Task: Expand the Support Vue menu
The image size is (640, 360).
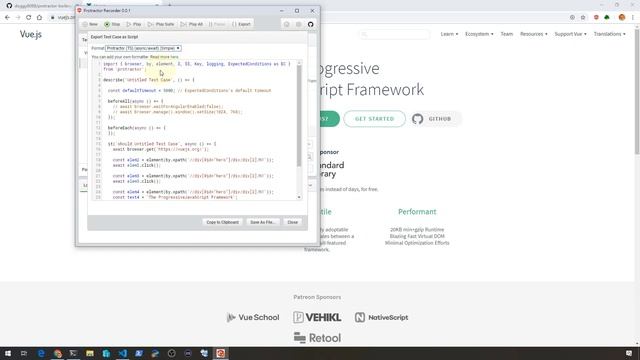Action: pos(570,34)
